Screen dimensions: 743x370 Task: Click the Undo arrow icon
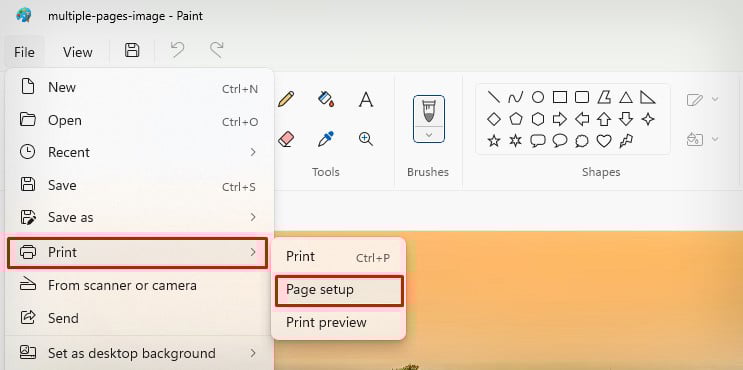(177, 50)
